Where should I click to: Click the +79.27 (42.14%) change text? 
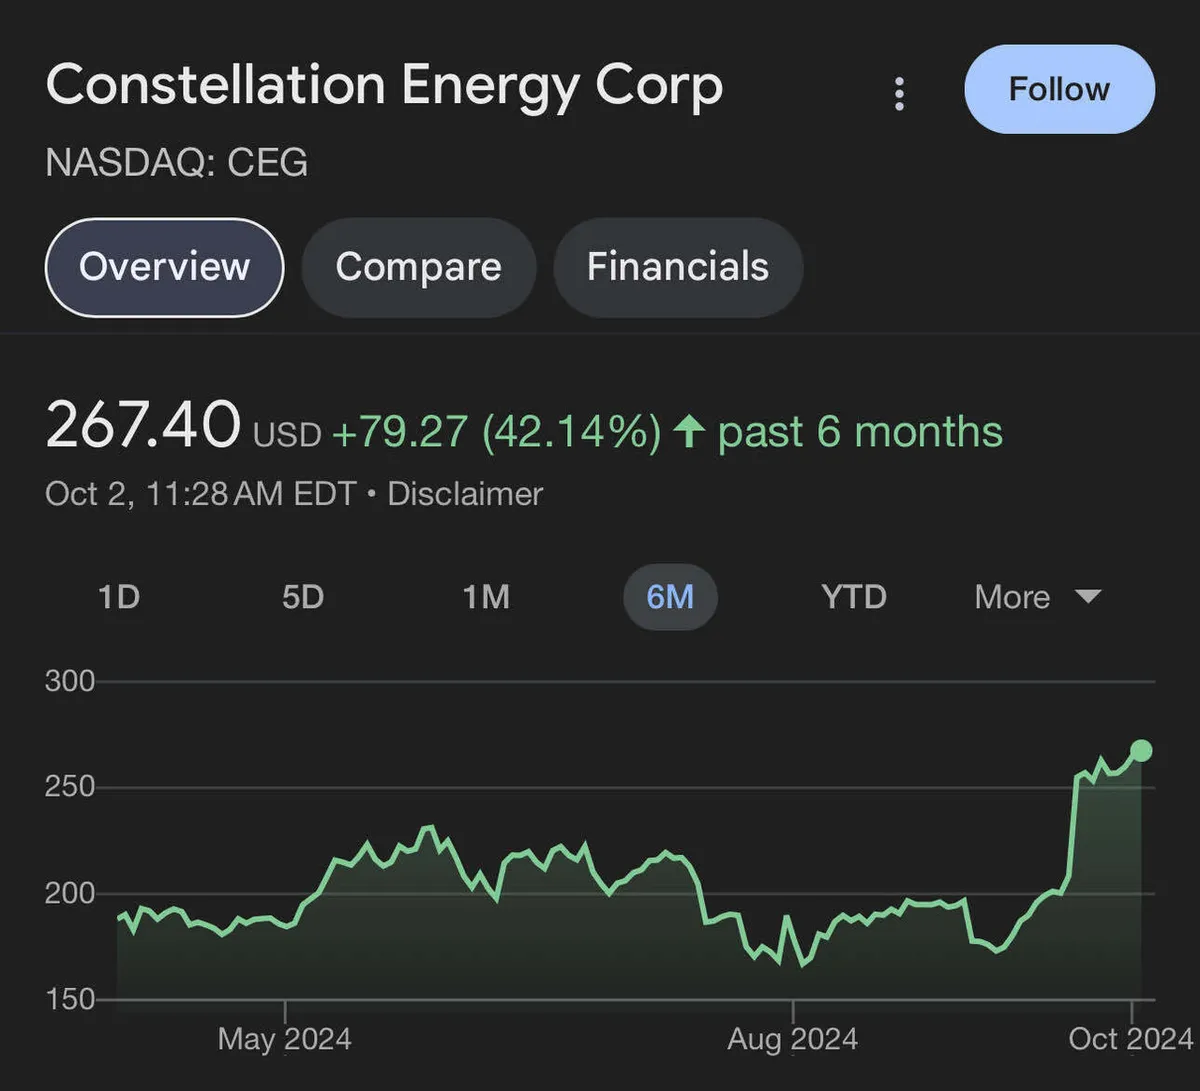[x=496, y=432]
